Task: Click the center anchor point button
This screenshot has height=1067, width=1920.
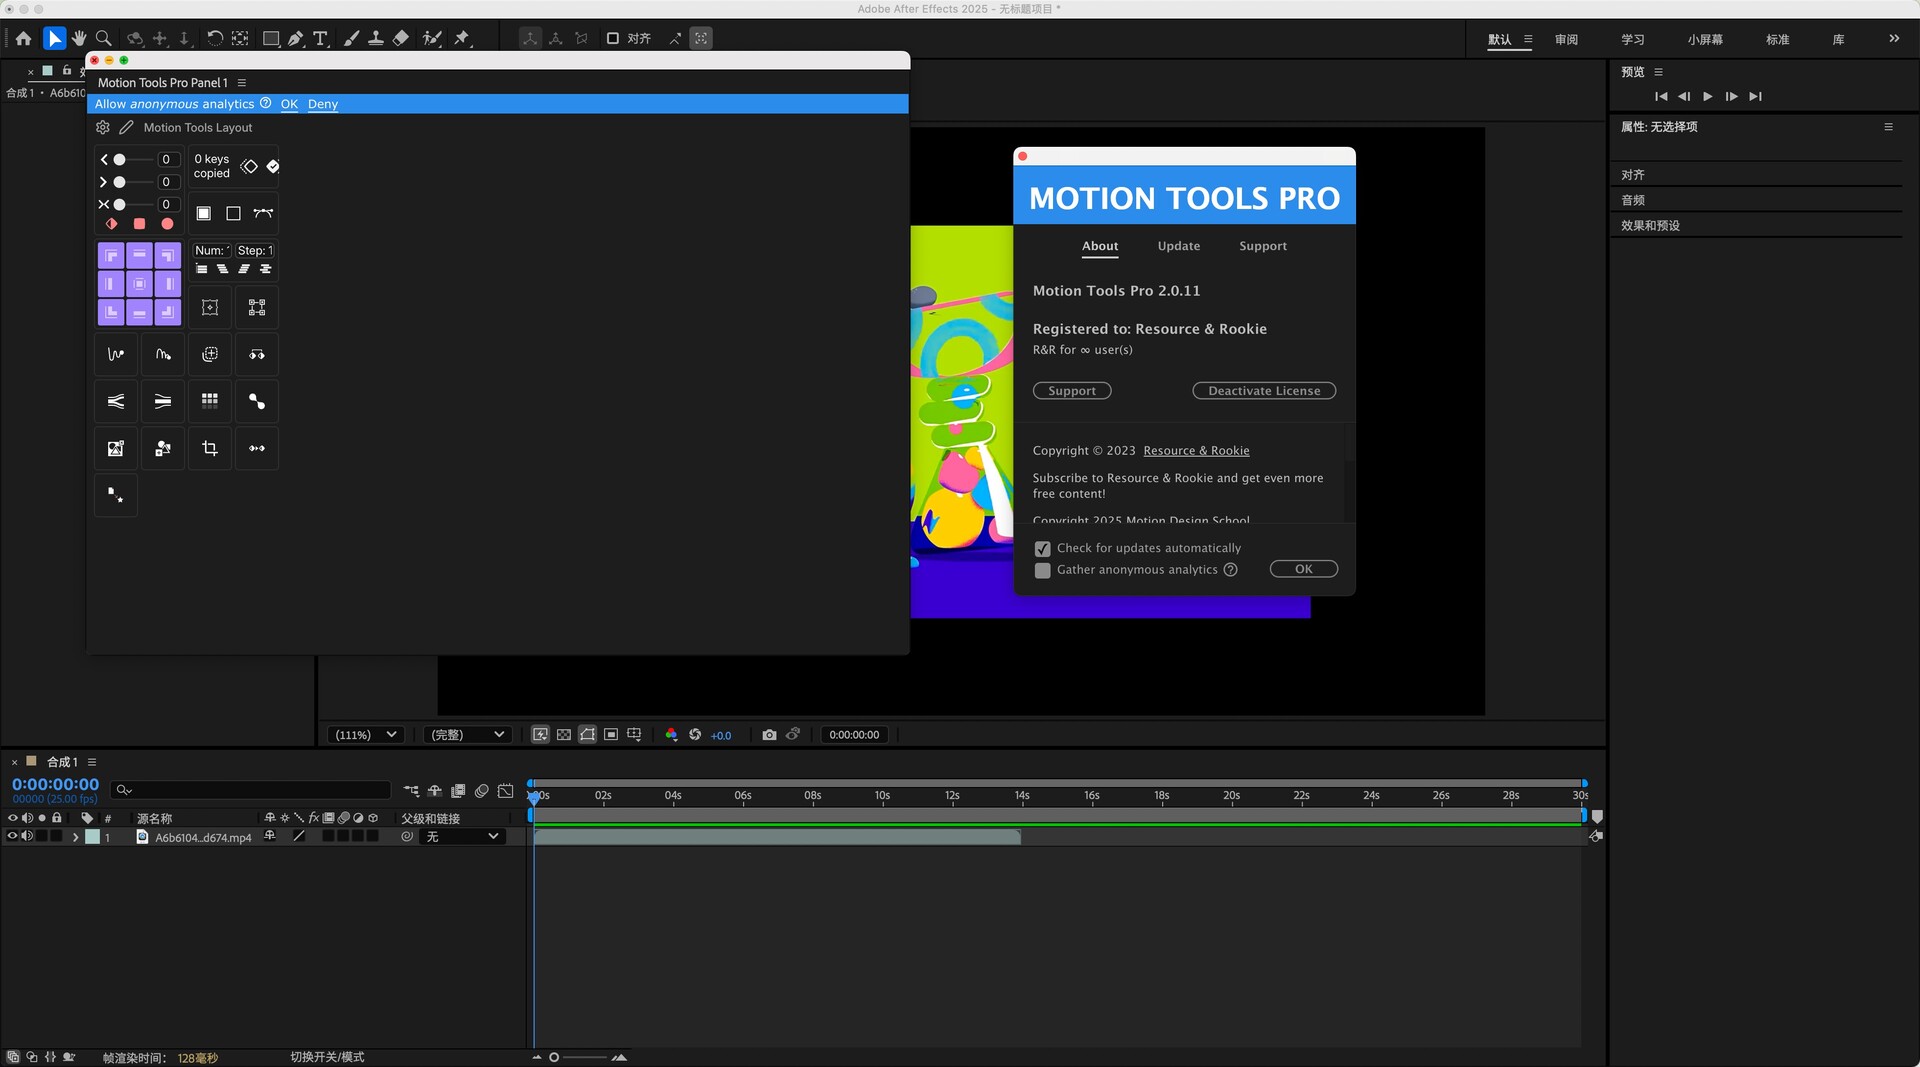Action: coord(139,284)
